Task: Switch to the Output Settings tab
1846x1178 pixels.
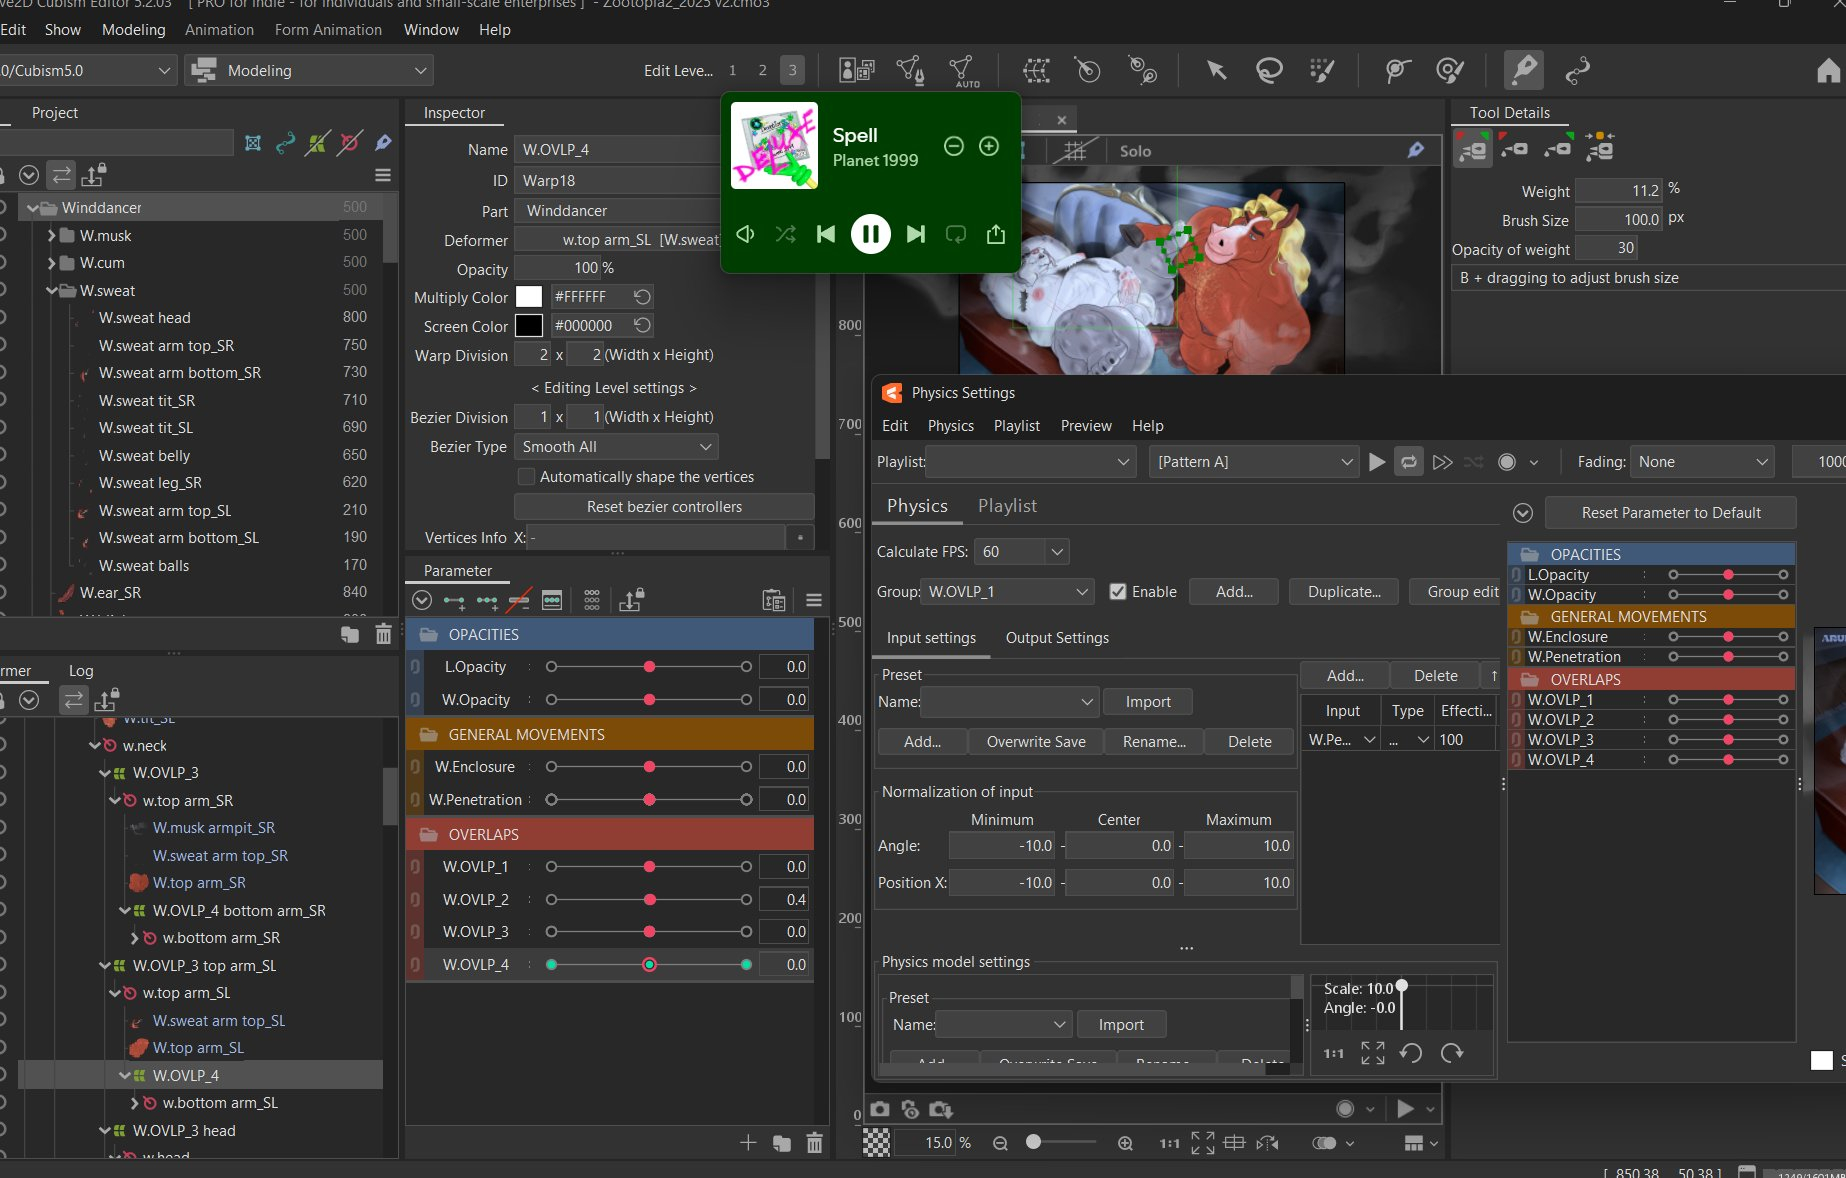Action: (x=1056, y=638)
